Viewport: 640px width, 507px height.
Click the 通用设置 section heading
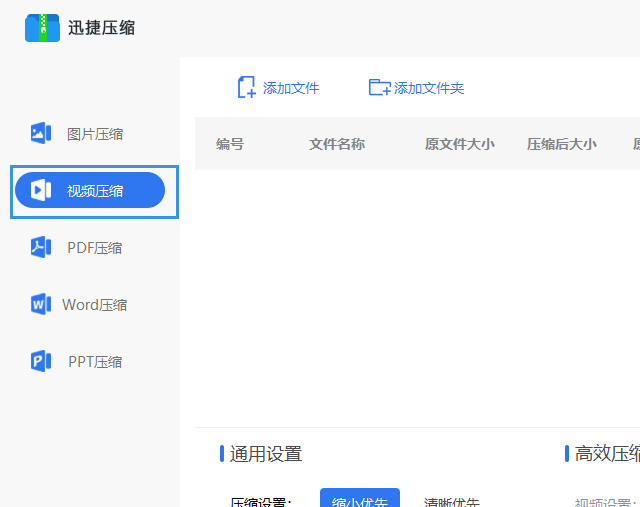(x=265, y=454)
